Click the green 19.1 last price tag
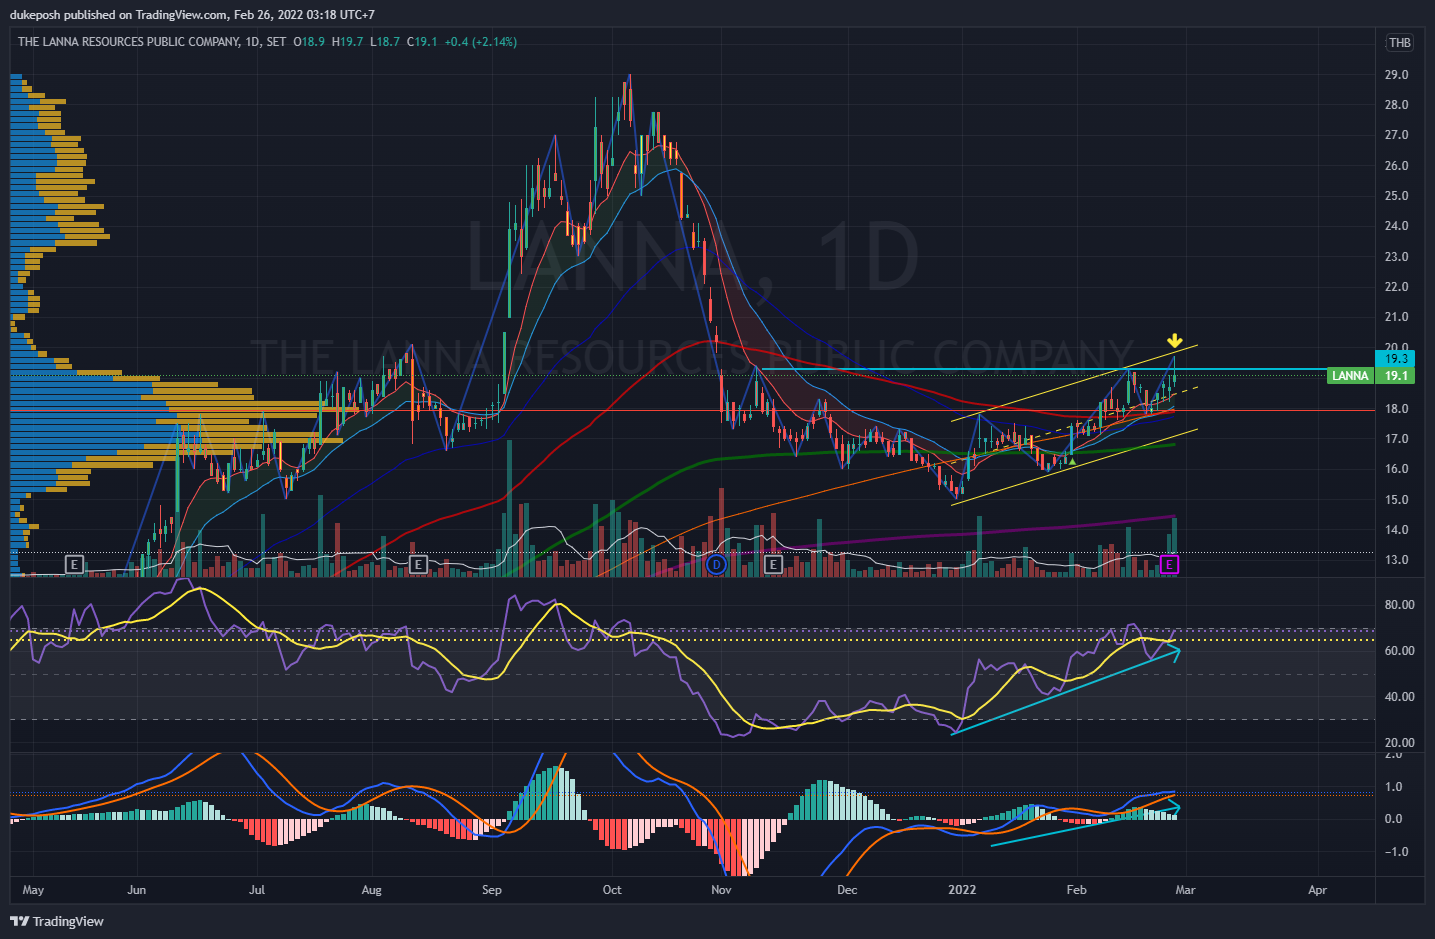The width and height of the screenshot is (1435, 939). 1396,376
